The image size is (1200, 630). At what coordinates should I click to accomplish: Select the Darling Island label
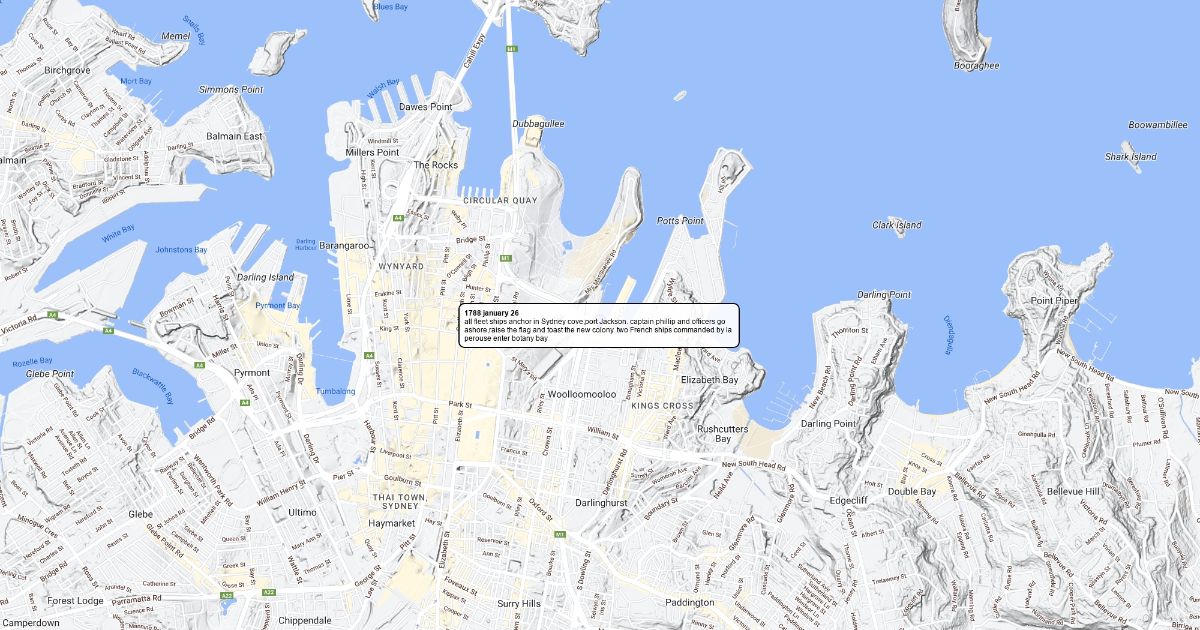(266, 277)
